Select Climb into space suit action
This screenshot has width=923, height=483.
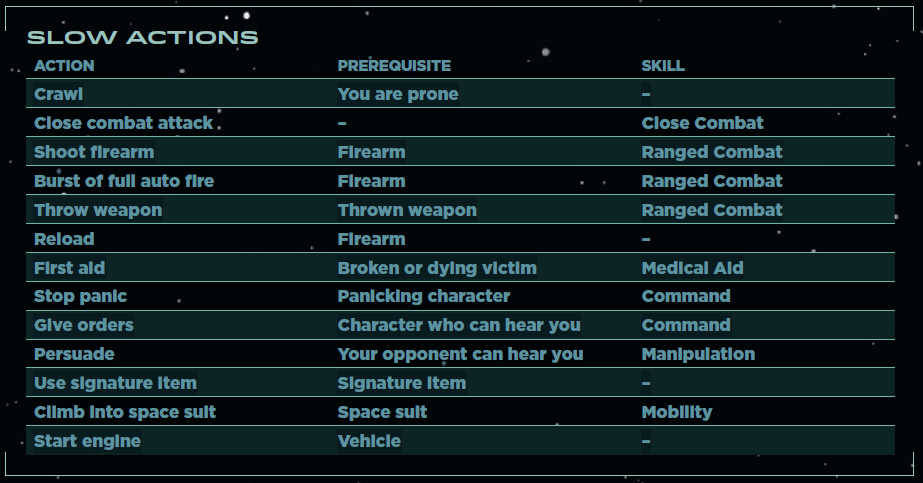point(125,412)
